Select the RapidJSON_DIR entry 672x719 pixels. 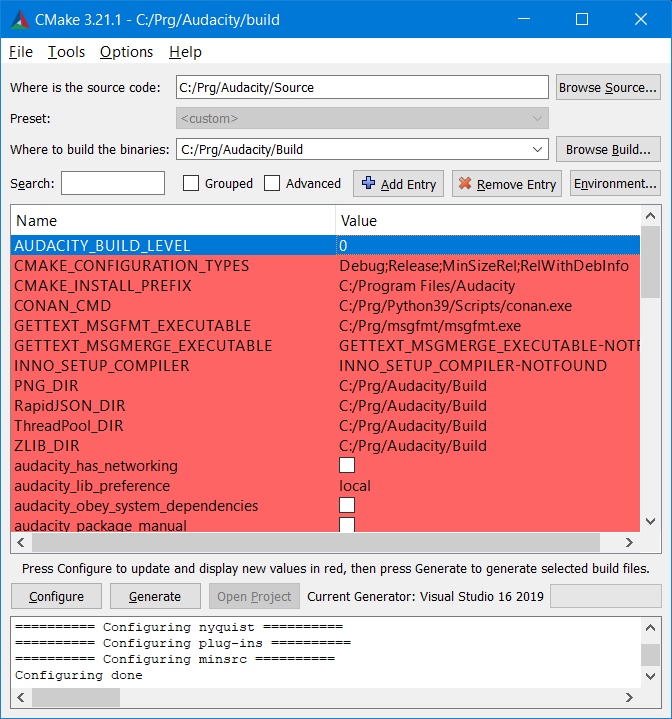click(x=70, y=406)
